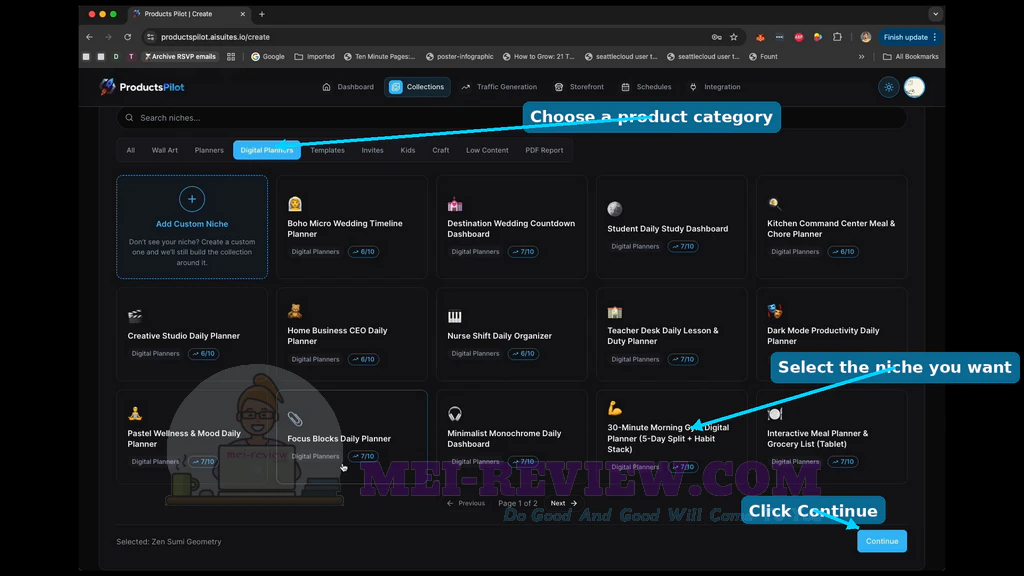Click the plus icon to add niche
This screenshot has width=1024, height=576.
coord(192,199)
